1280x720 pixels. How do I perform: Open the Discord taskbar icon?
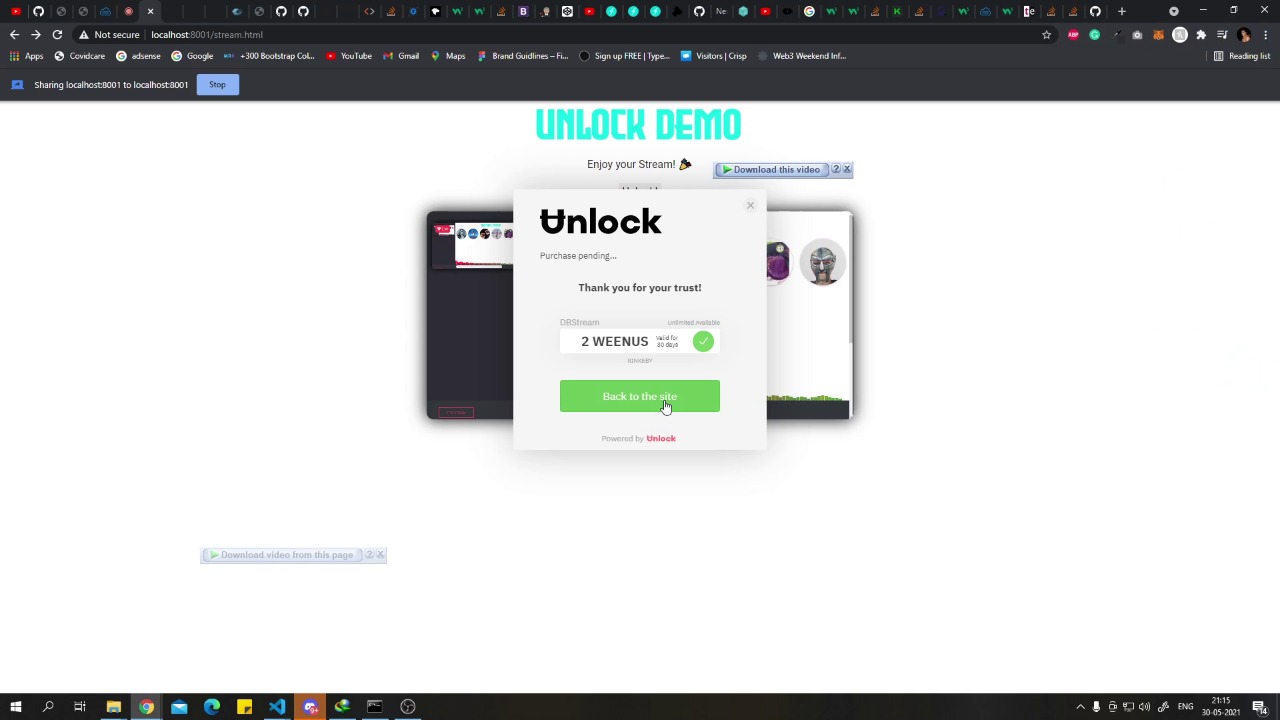pyautogui.click(x=310, y=707)
